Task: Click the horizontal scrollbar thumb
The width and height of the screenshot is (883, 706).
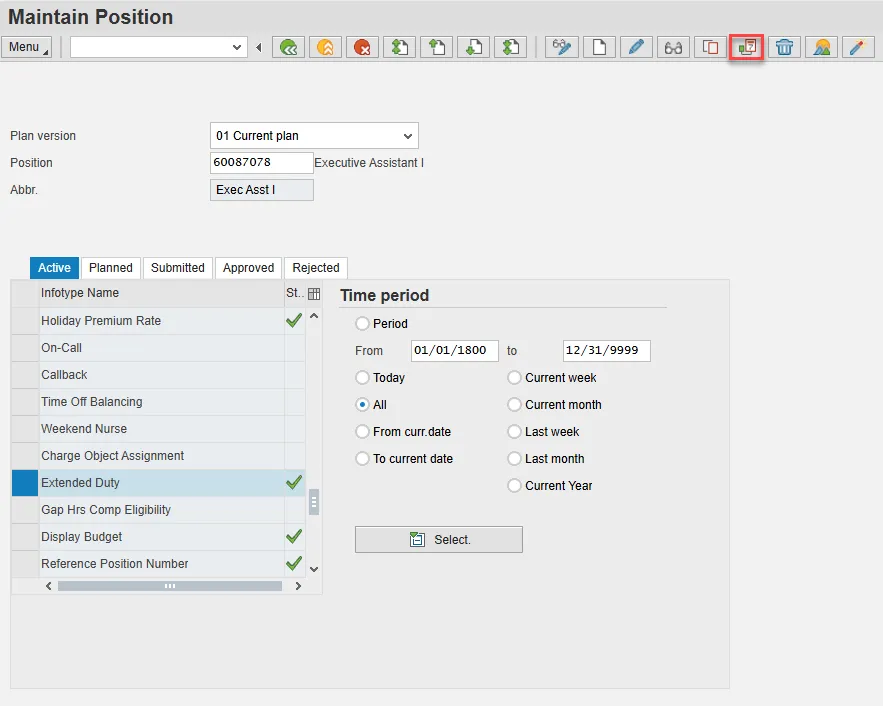Action: 170,586
